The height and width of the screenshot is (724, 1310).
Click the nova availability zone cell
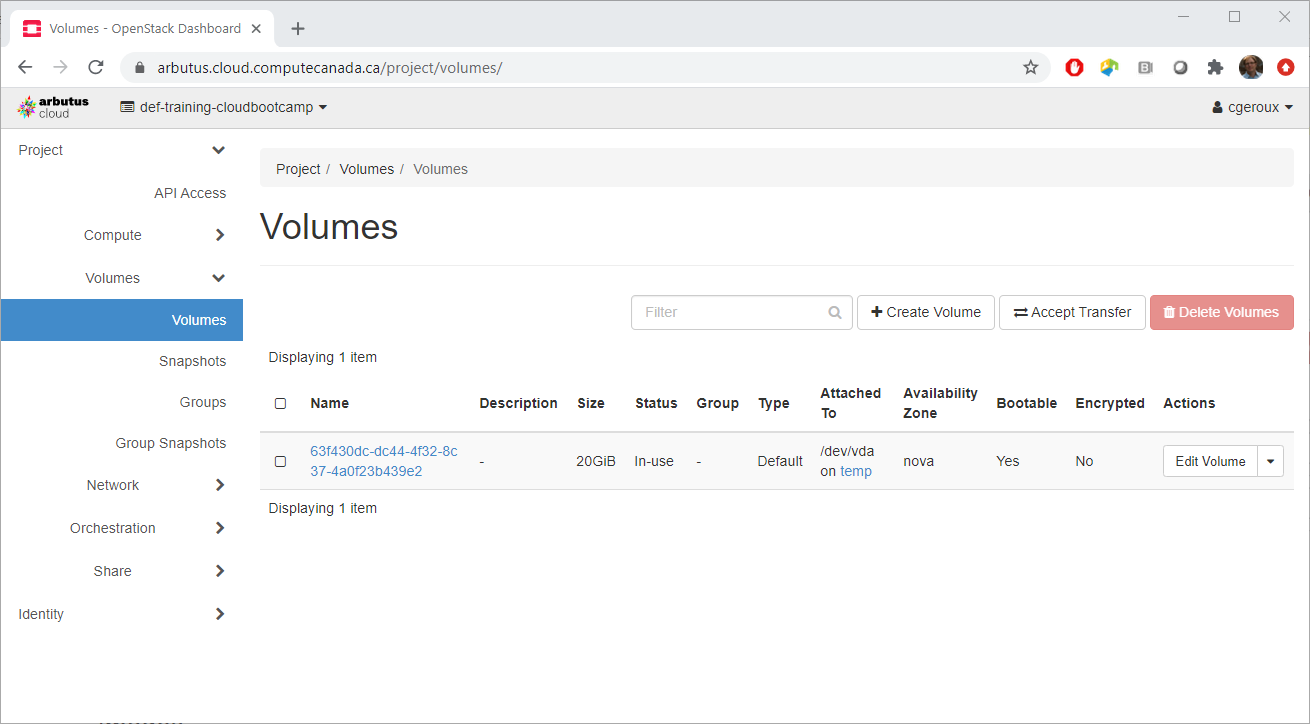(x=919, y=461)
